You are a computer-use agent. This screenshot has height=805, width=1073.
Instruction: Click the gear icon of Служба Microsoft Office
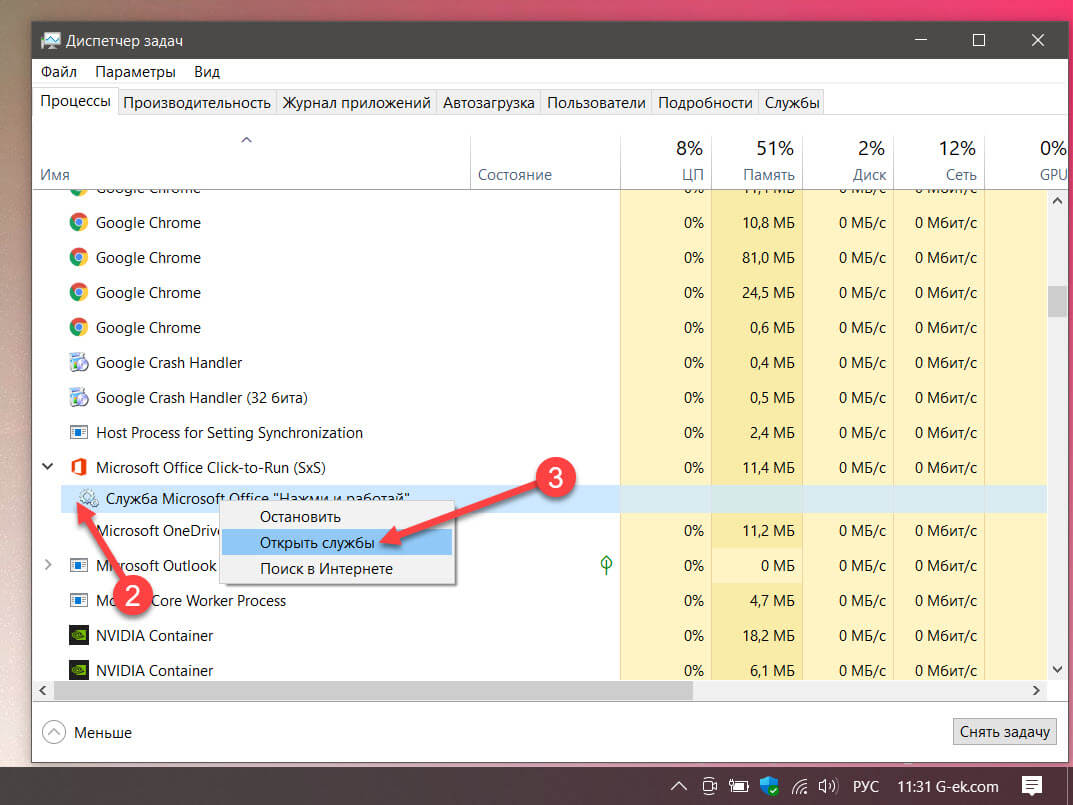click(88, 498)
